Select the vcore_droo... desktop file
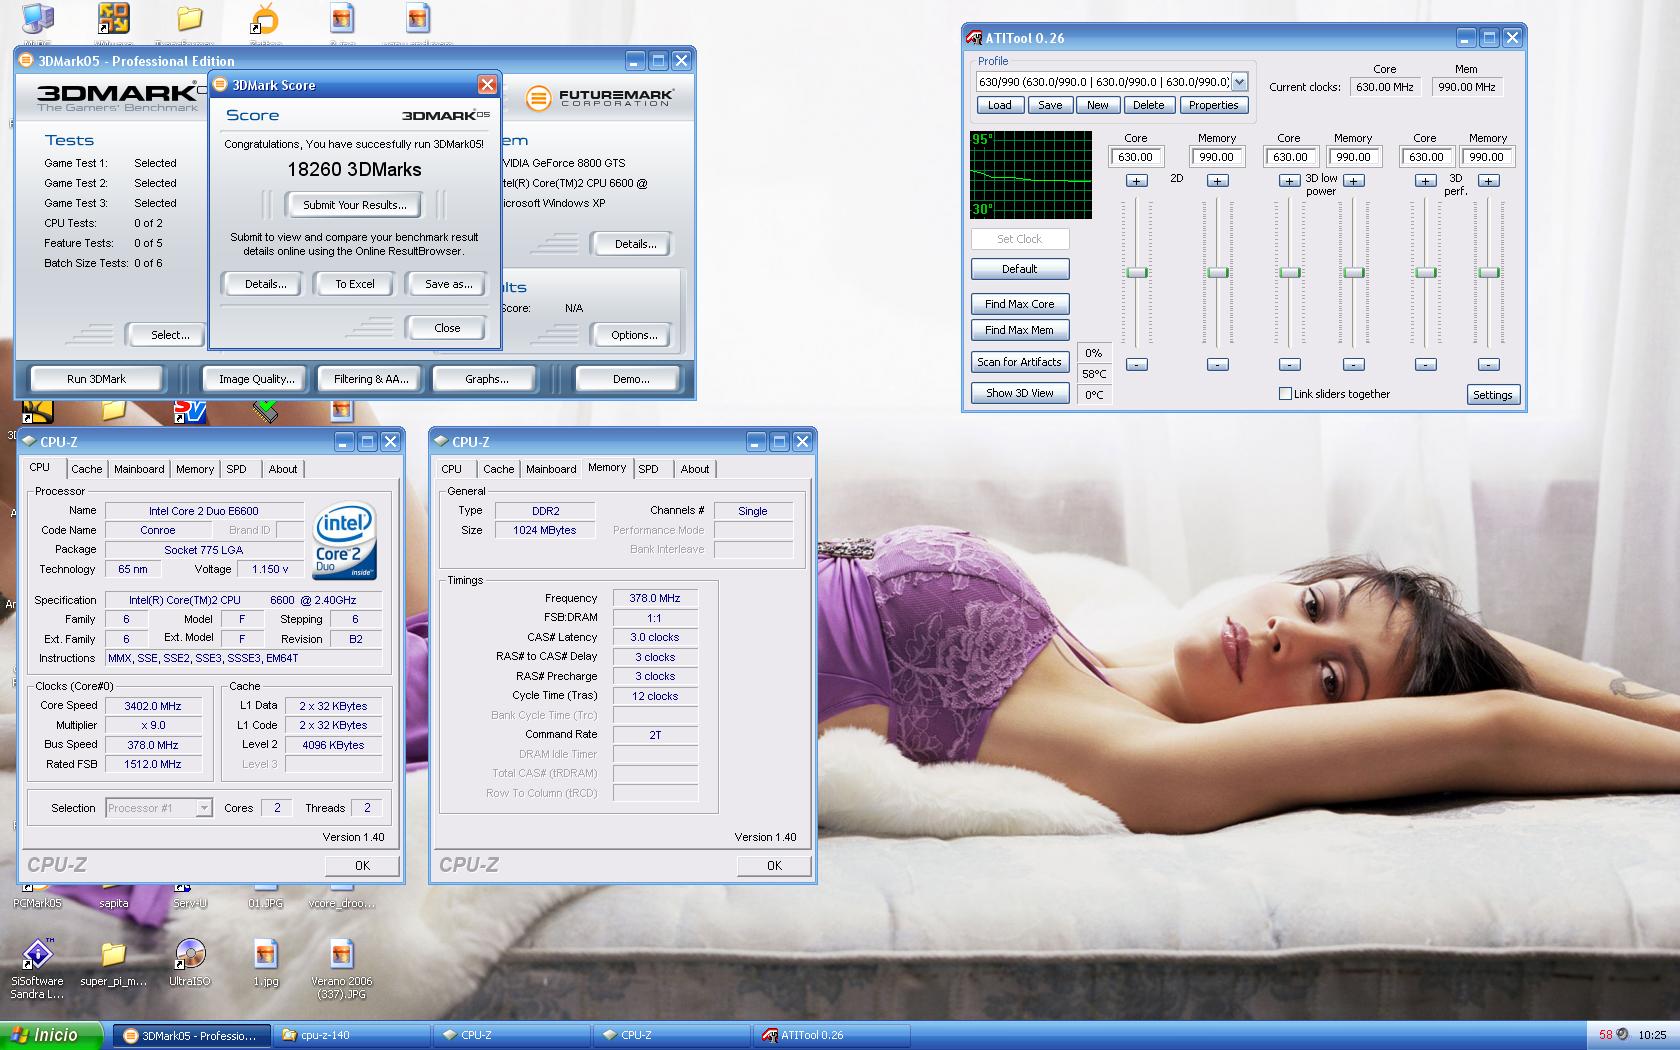The image size is (1680, 1050). pyautogui.click(x=342, y=896)
